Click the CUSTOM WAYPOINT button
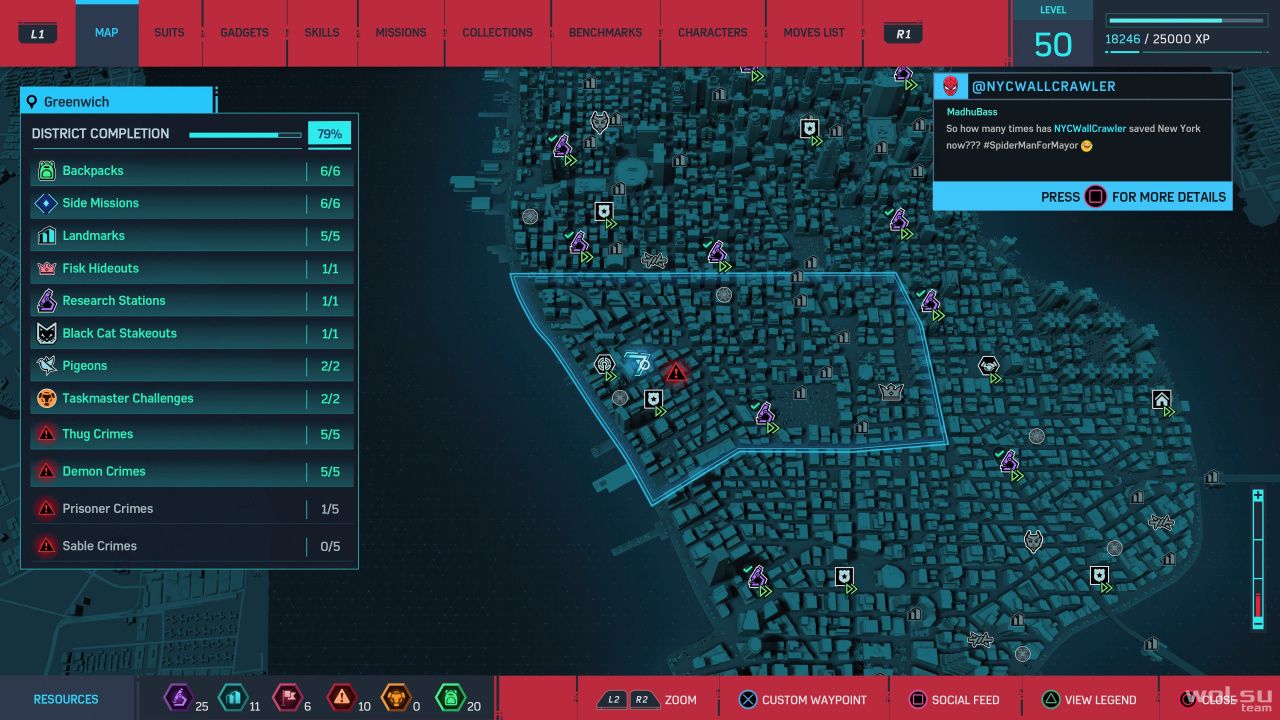This screenshot has height=720, width=1280. tap(802, 700)
